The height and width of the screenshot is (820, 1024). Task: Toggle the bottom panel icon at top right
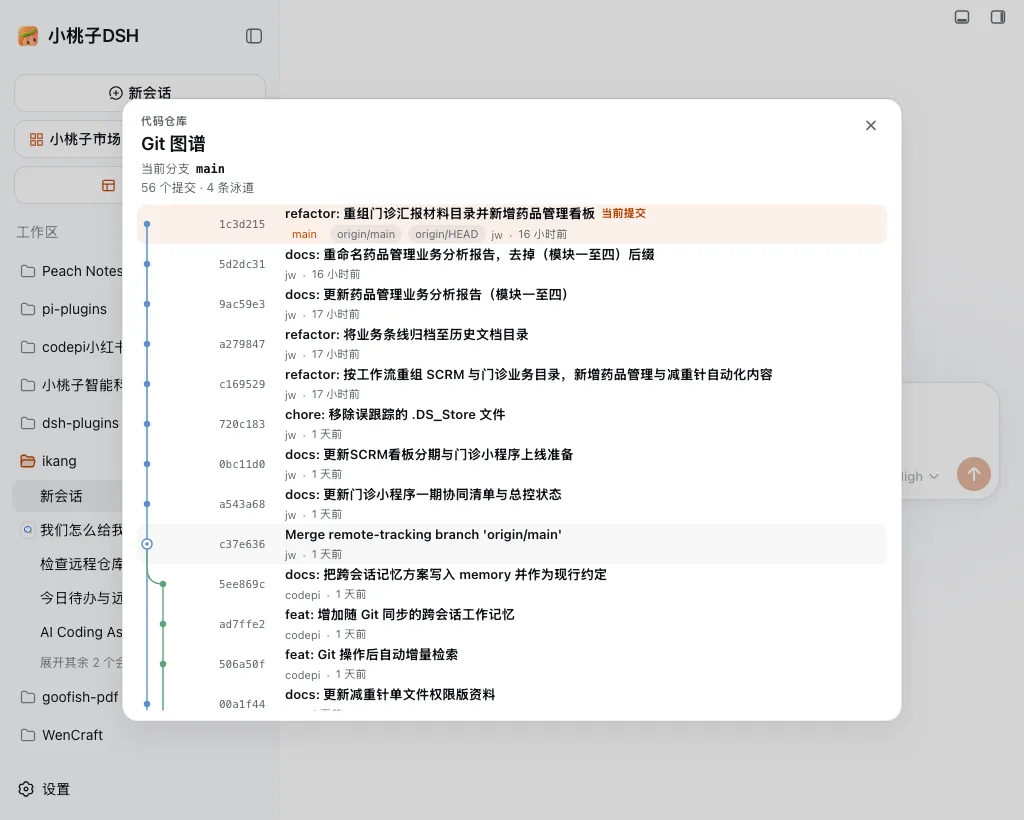pyautogui.click(x=962, y=17)
